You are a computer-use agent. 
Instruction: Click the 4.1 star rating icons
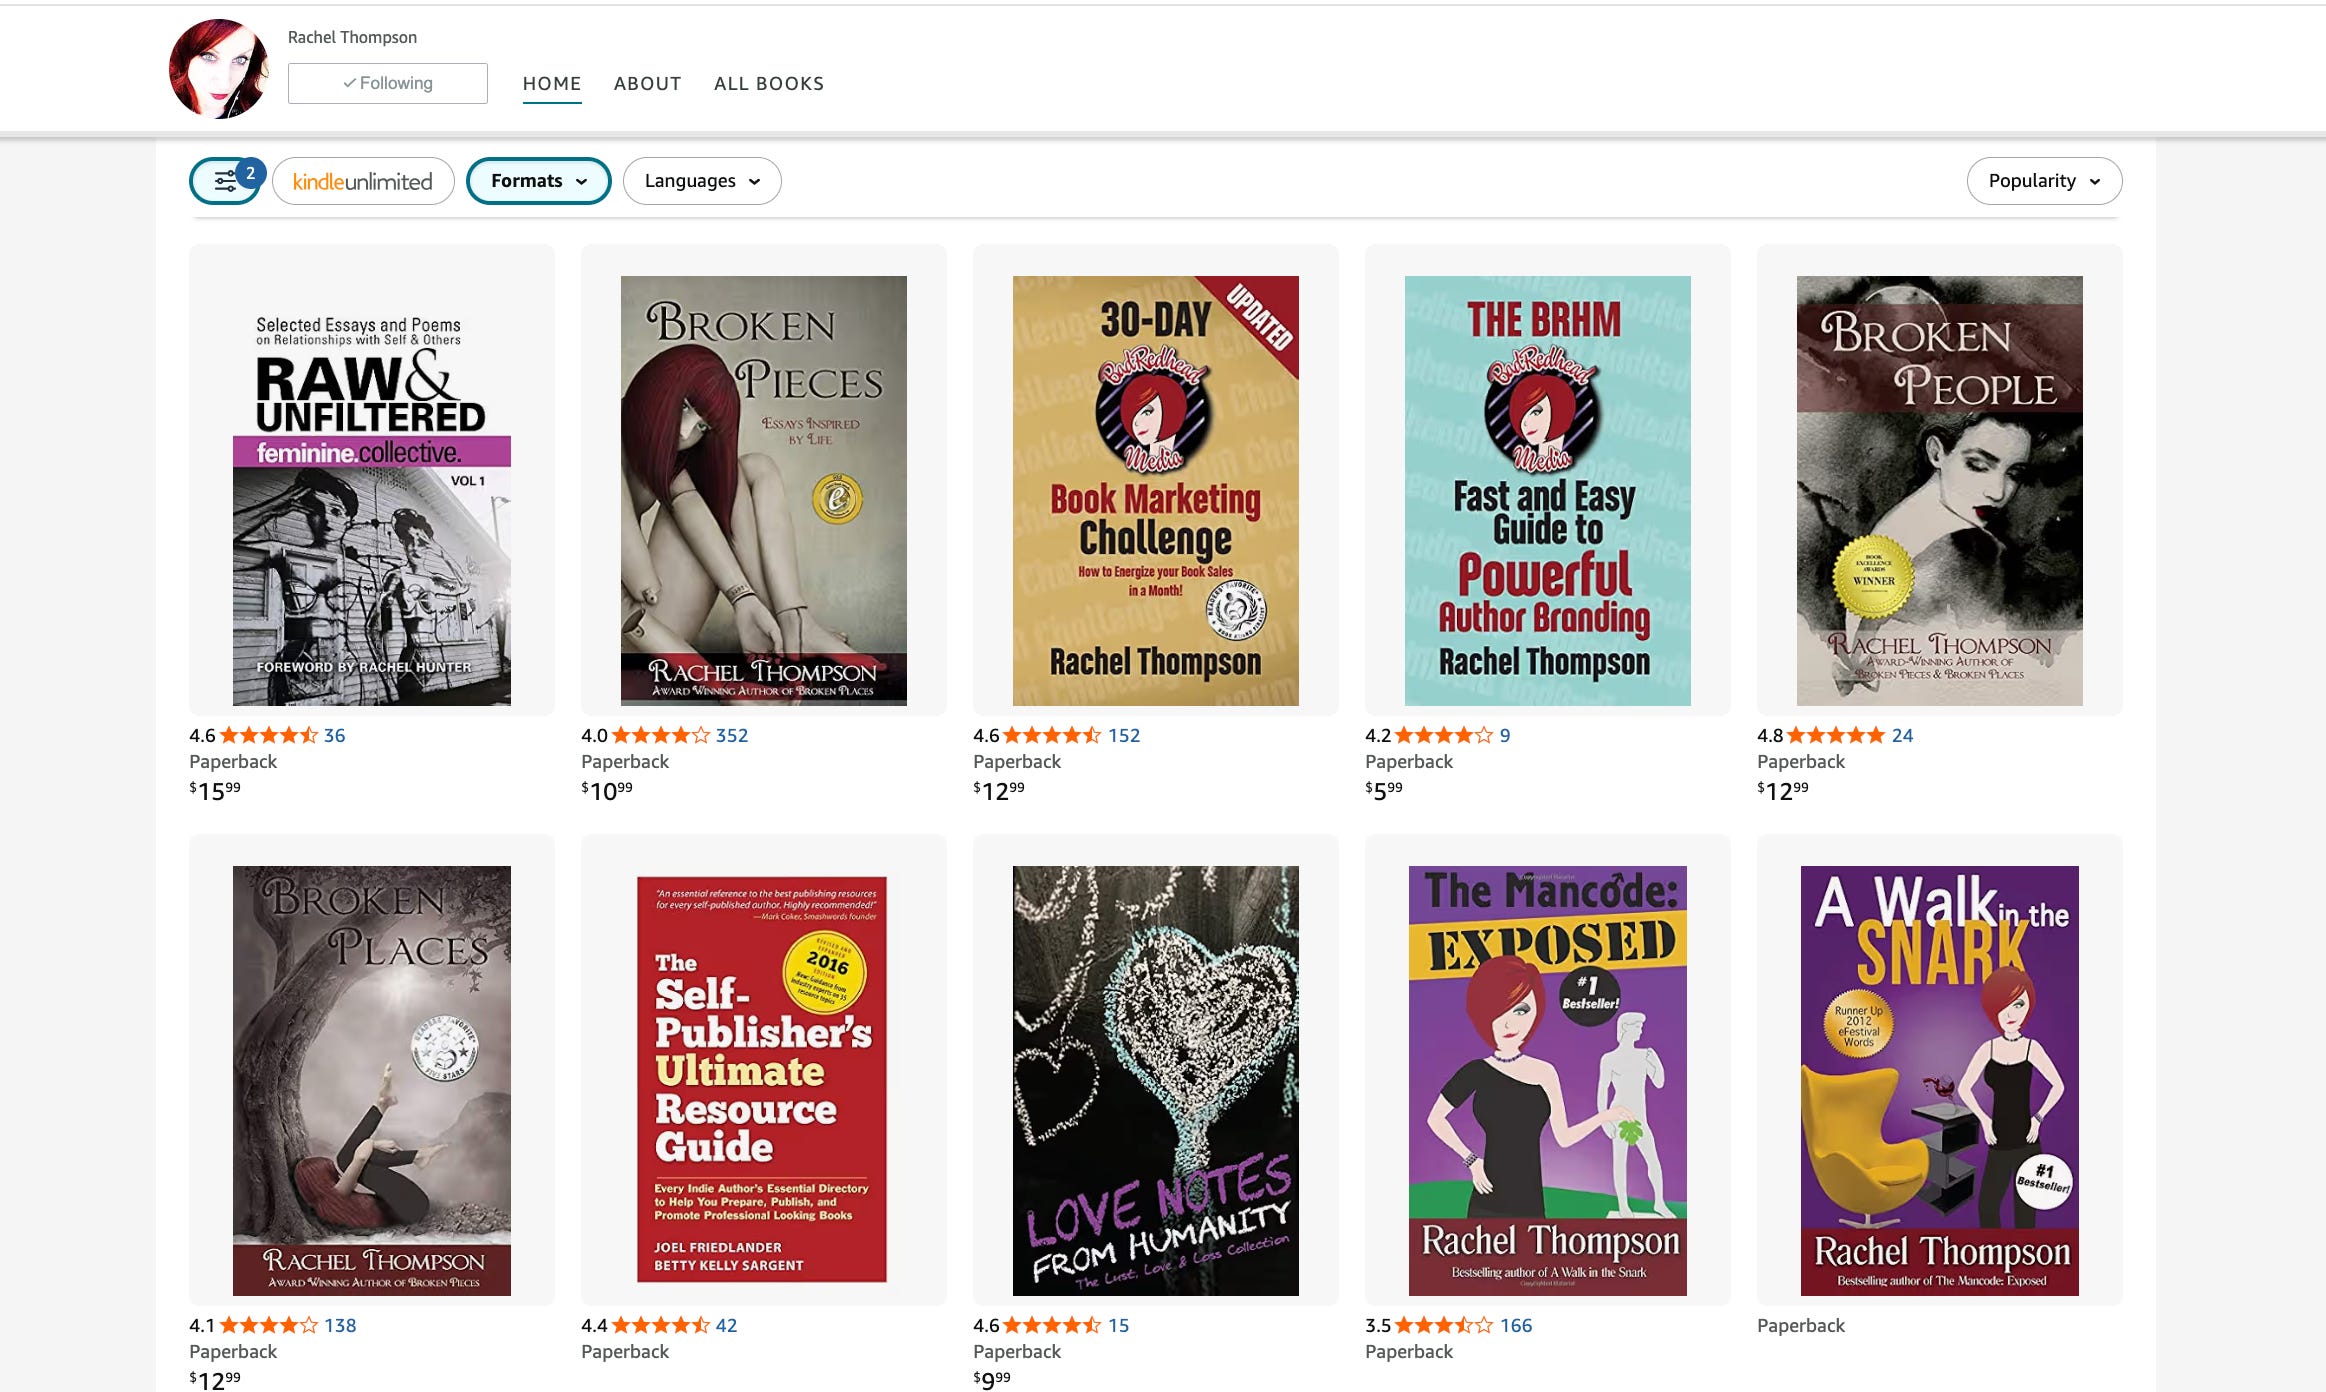269,1325
